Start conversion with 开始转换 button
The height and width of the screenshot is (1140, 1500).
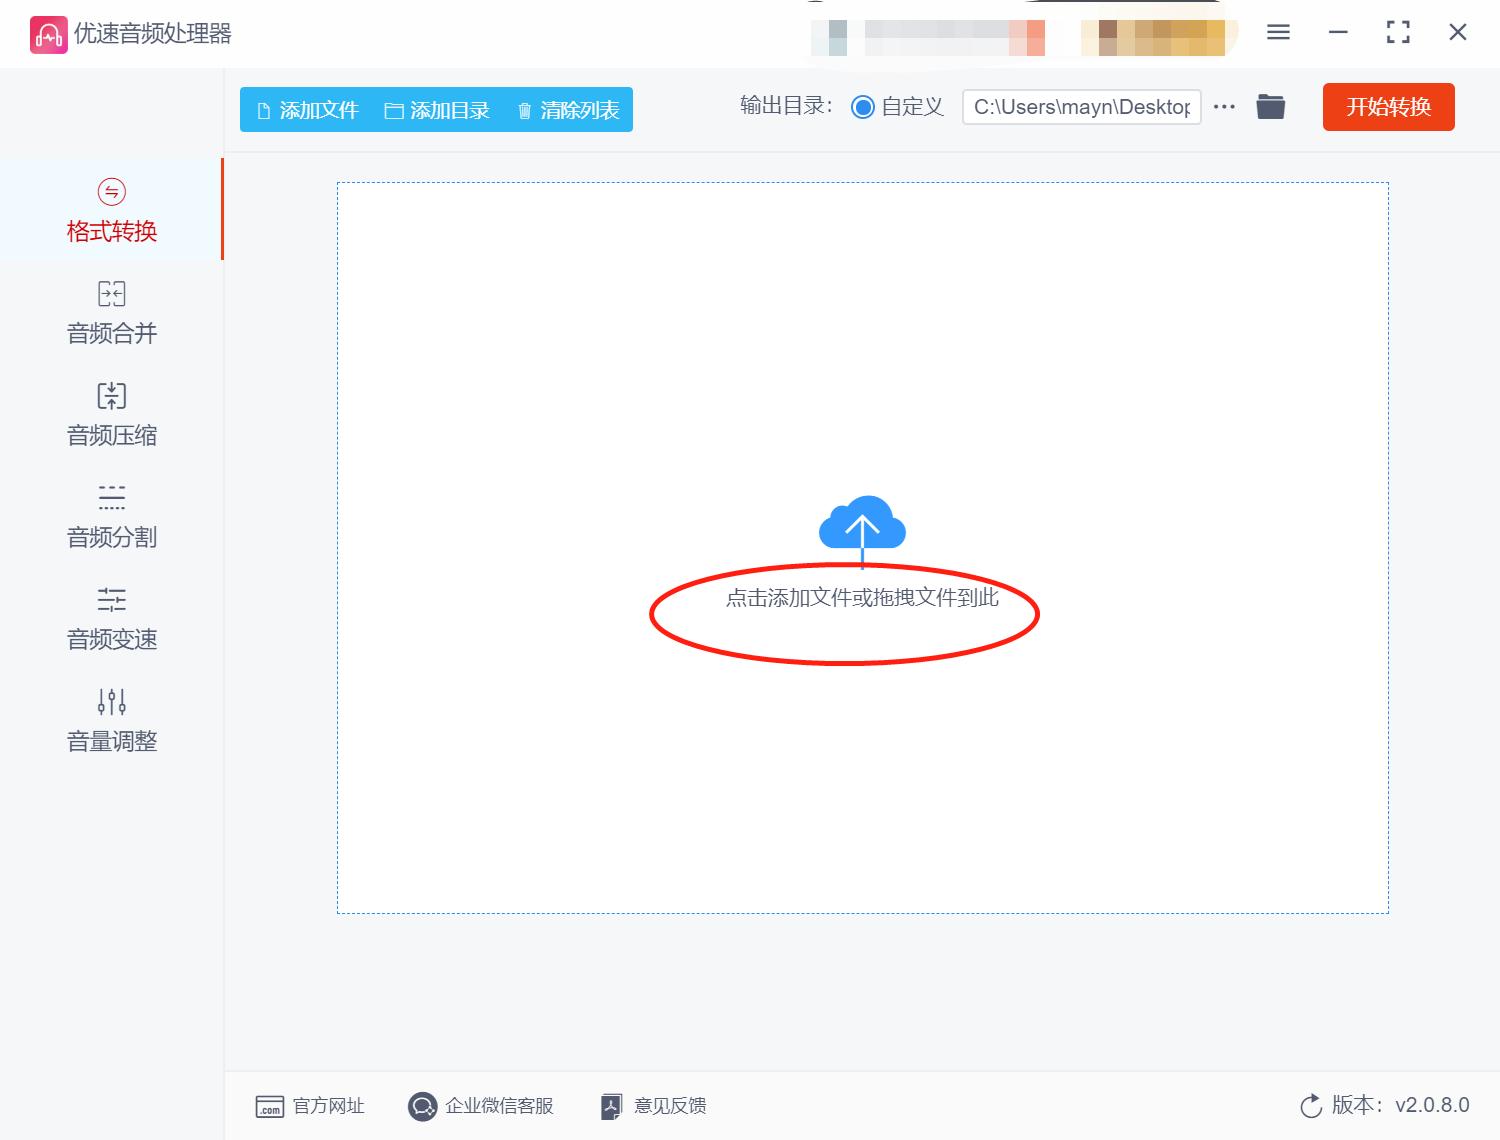pyautogui.click(x=1388, y=107)
